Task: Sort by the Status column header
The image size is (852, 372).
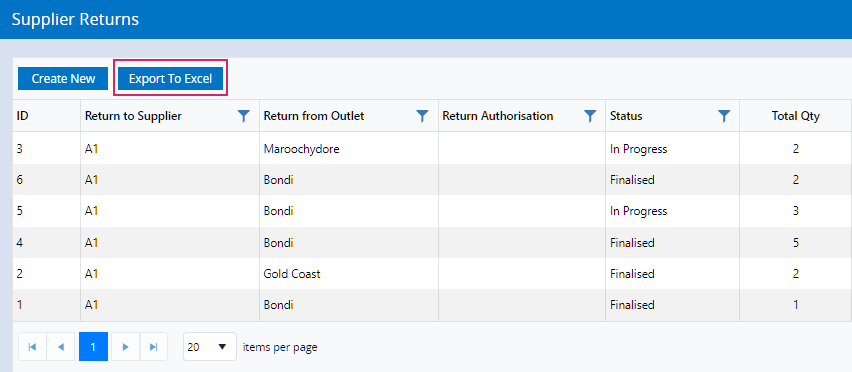Action: pos(626,116)
